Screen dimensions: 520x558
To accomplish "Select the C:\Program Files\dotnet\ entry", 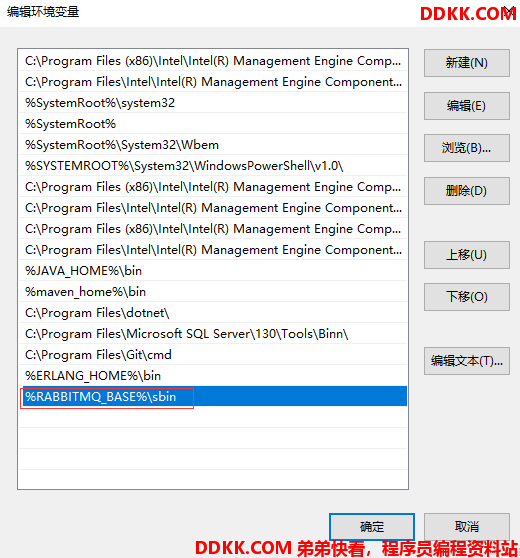I will 213,312.
